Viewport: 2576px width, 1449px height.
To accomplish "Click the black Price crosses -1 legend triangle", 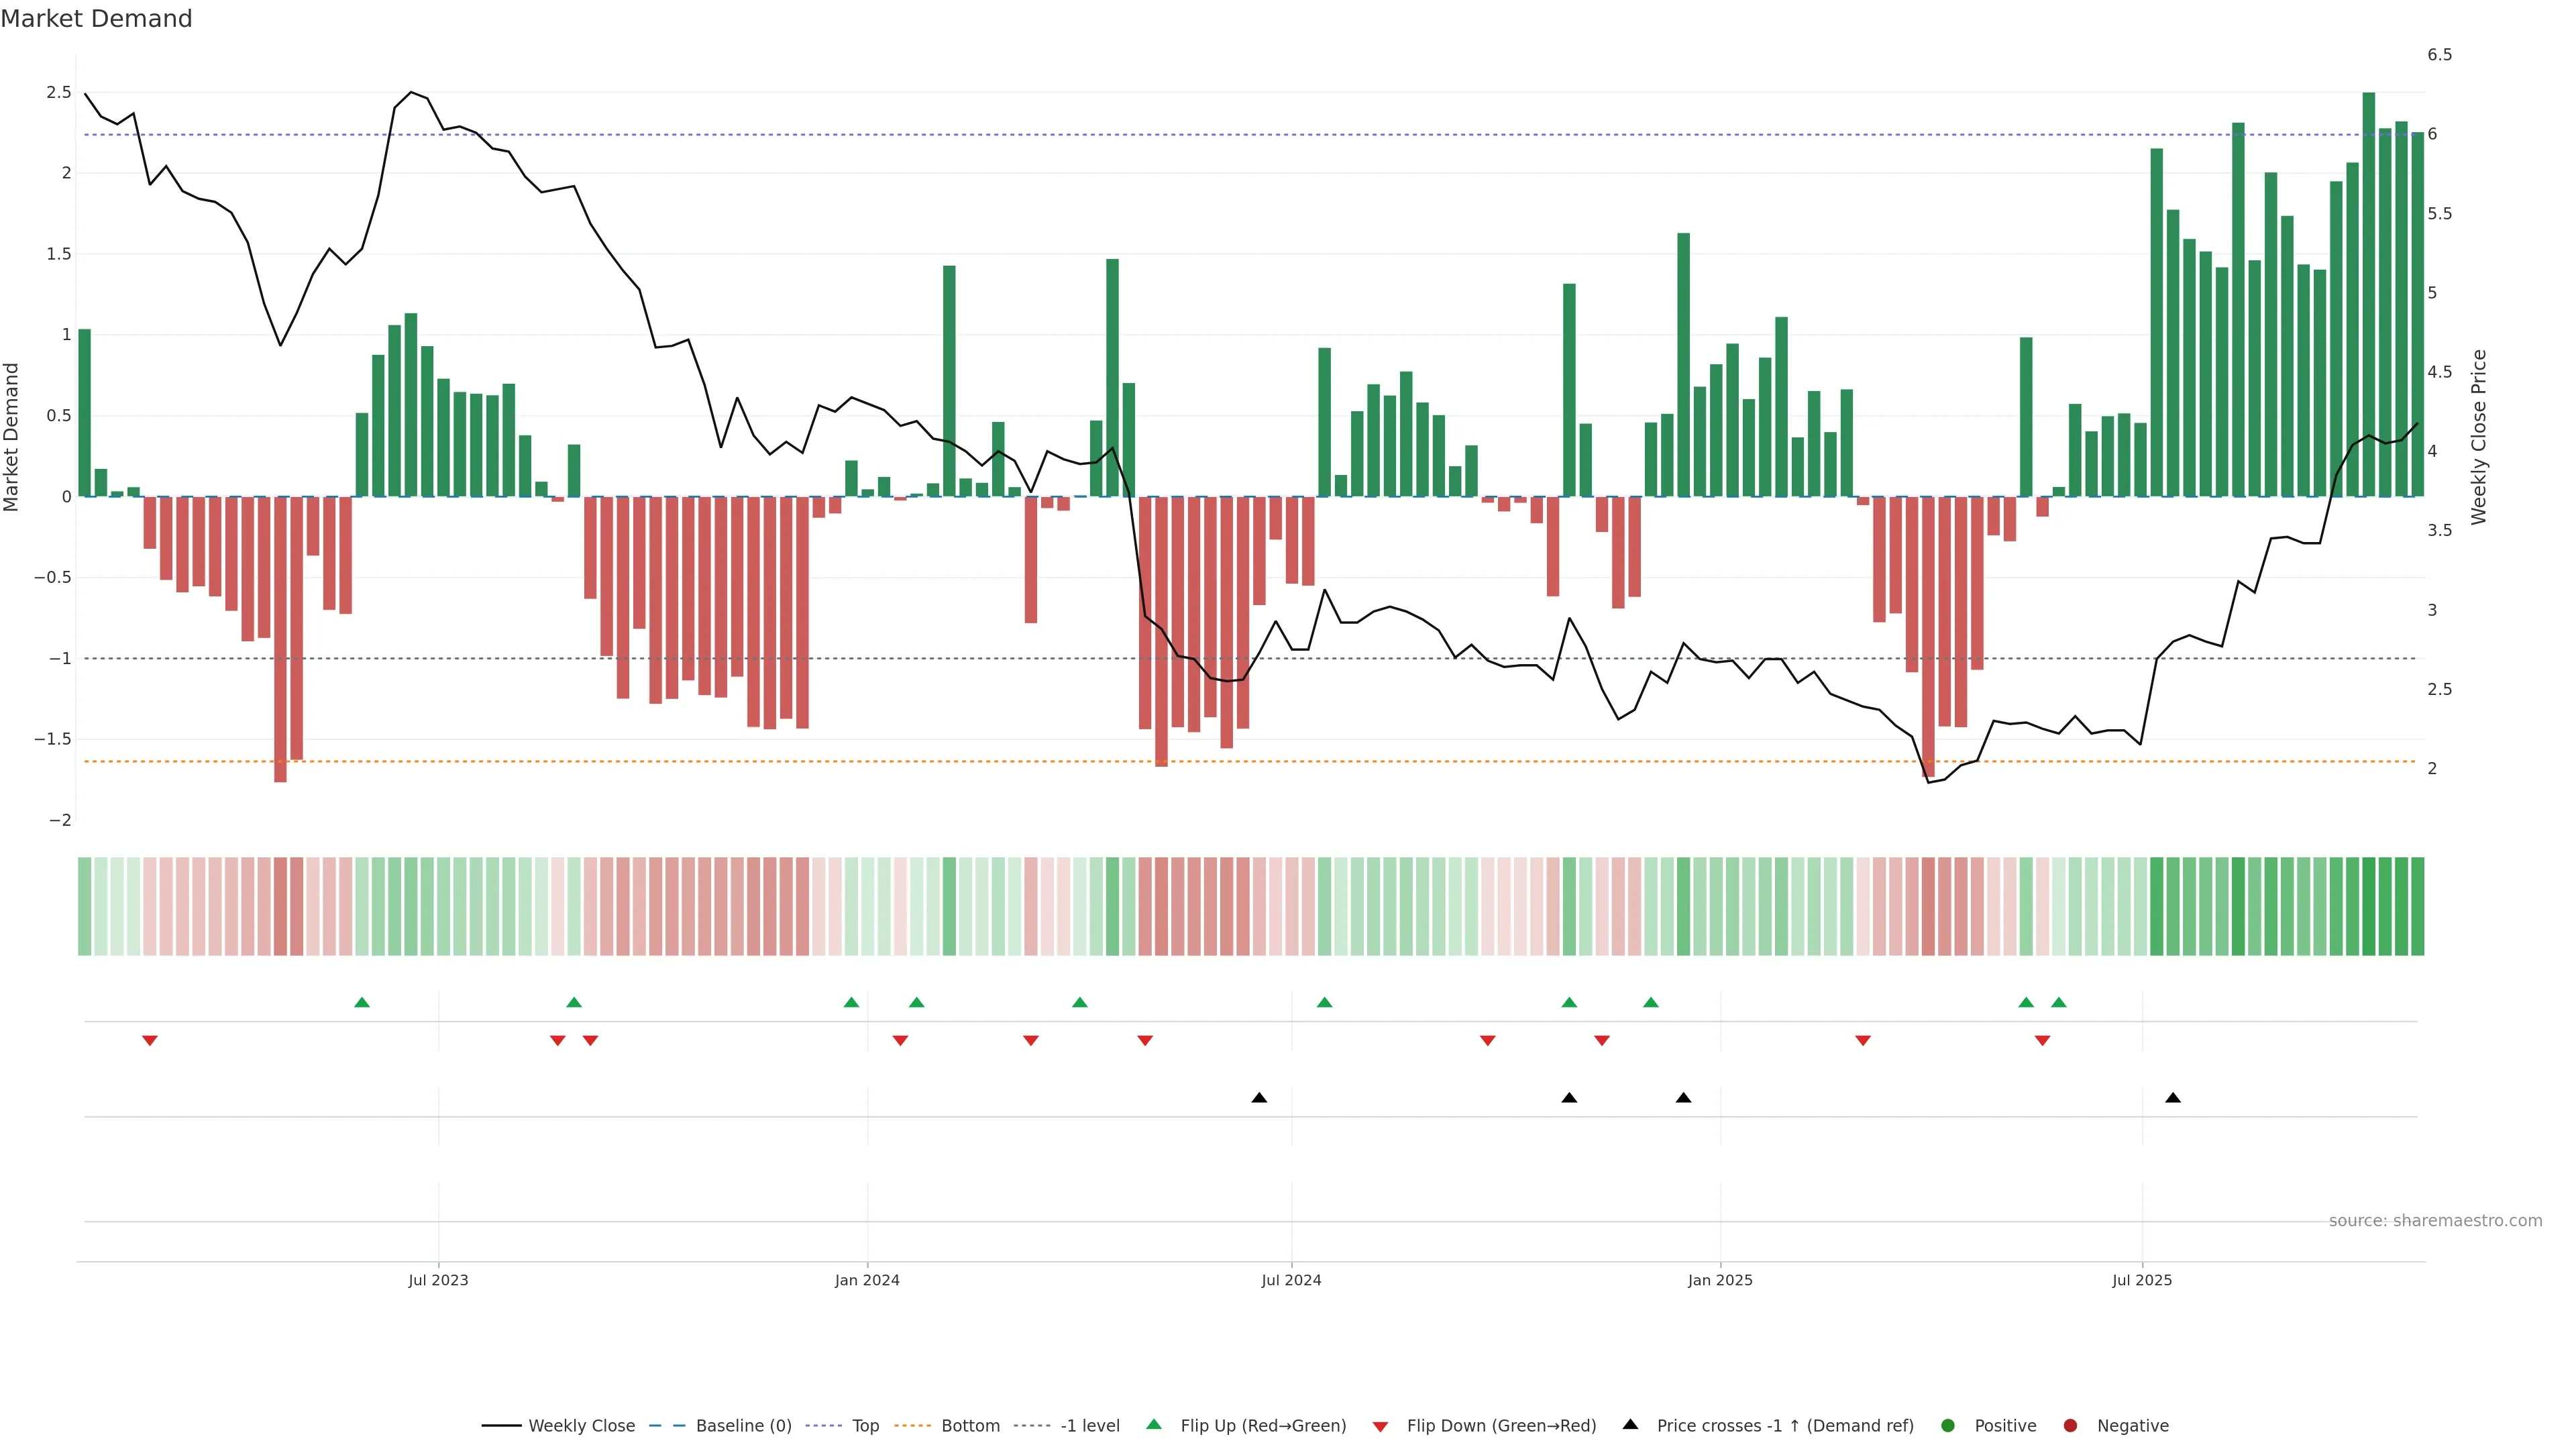I will [1630, 1424].
